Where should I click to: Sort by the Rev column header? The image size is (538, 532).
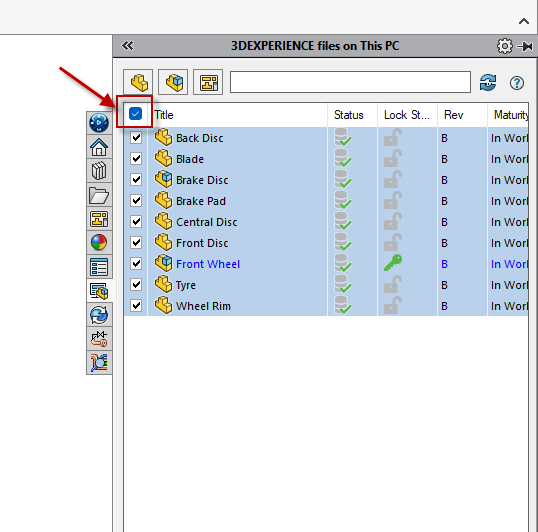pyautogui.click(x=454, y=115)
